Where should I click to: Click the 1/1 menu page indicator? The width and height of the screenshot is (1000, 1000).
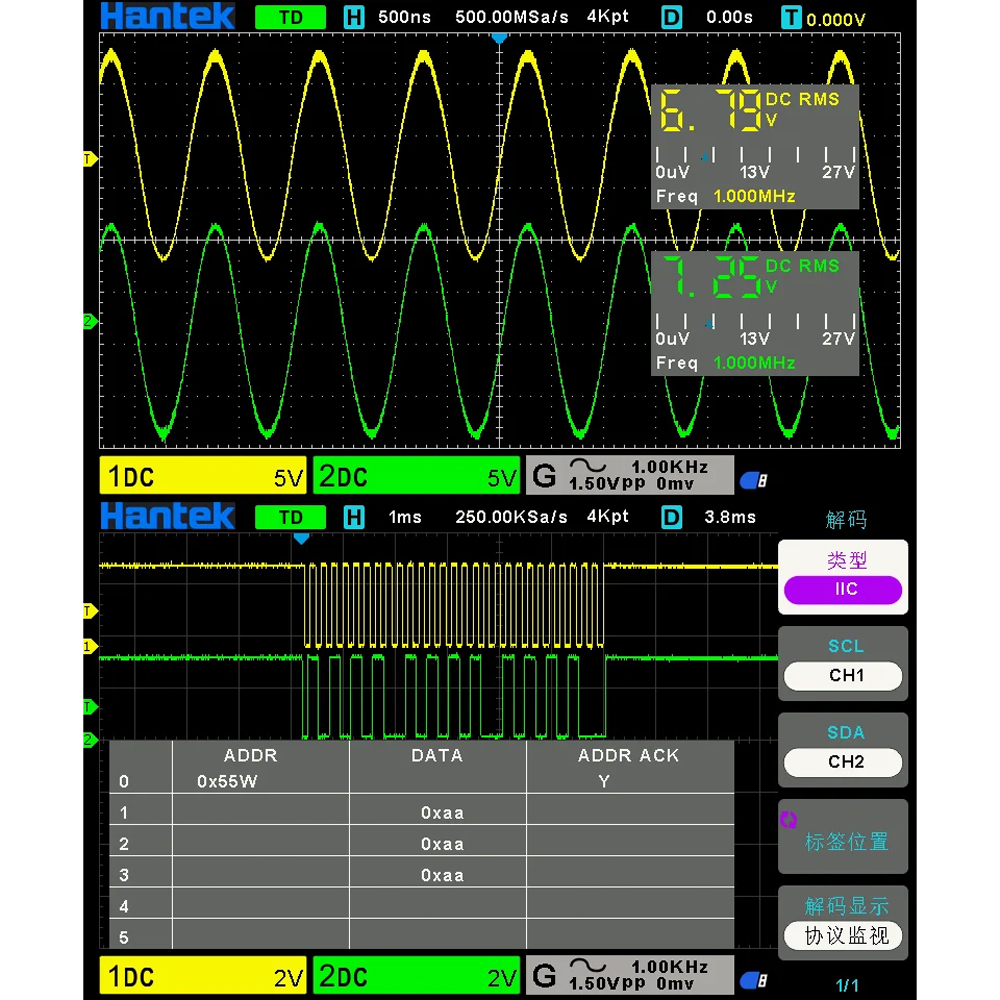click(846, 984)
